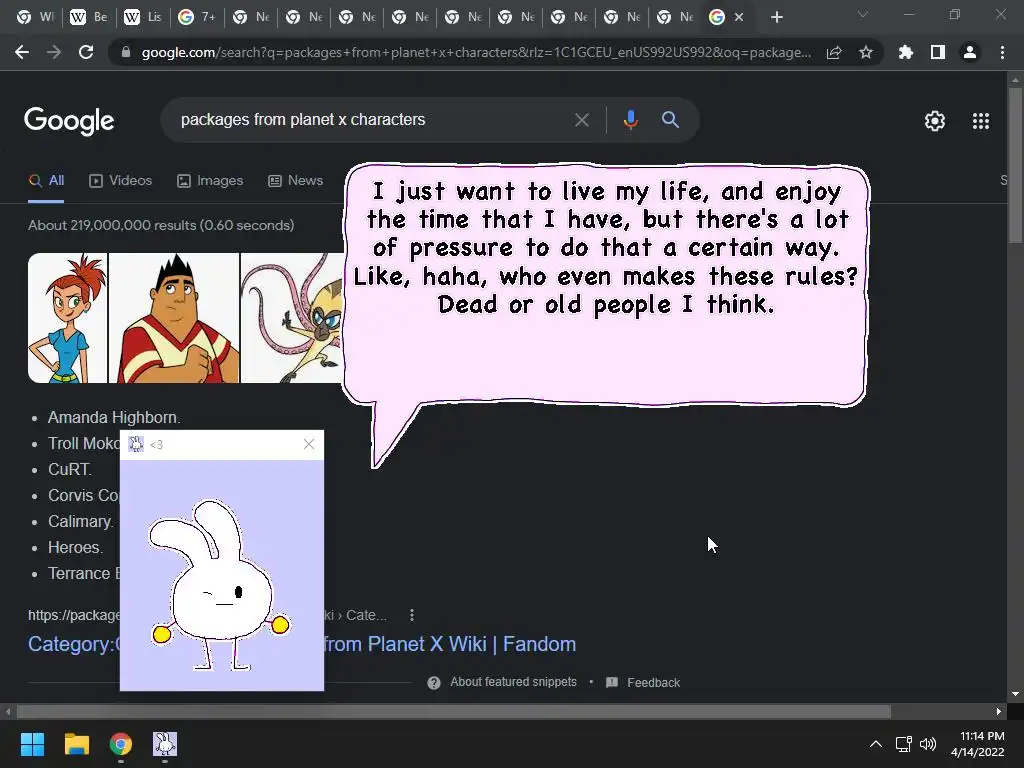Click the horizontal scrollbar thumb
The height and width of the screenshot is (768, 1024).
(453, 711)
